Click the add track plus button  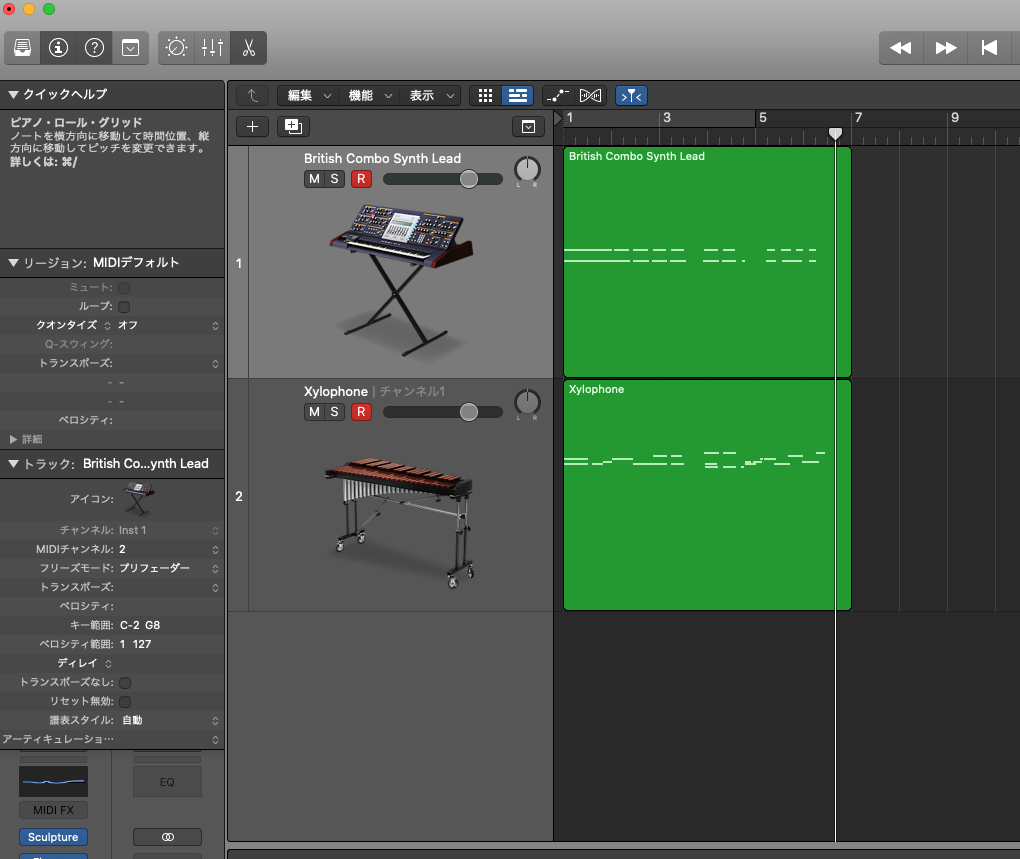point(252,126)
